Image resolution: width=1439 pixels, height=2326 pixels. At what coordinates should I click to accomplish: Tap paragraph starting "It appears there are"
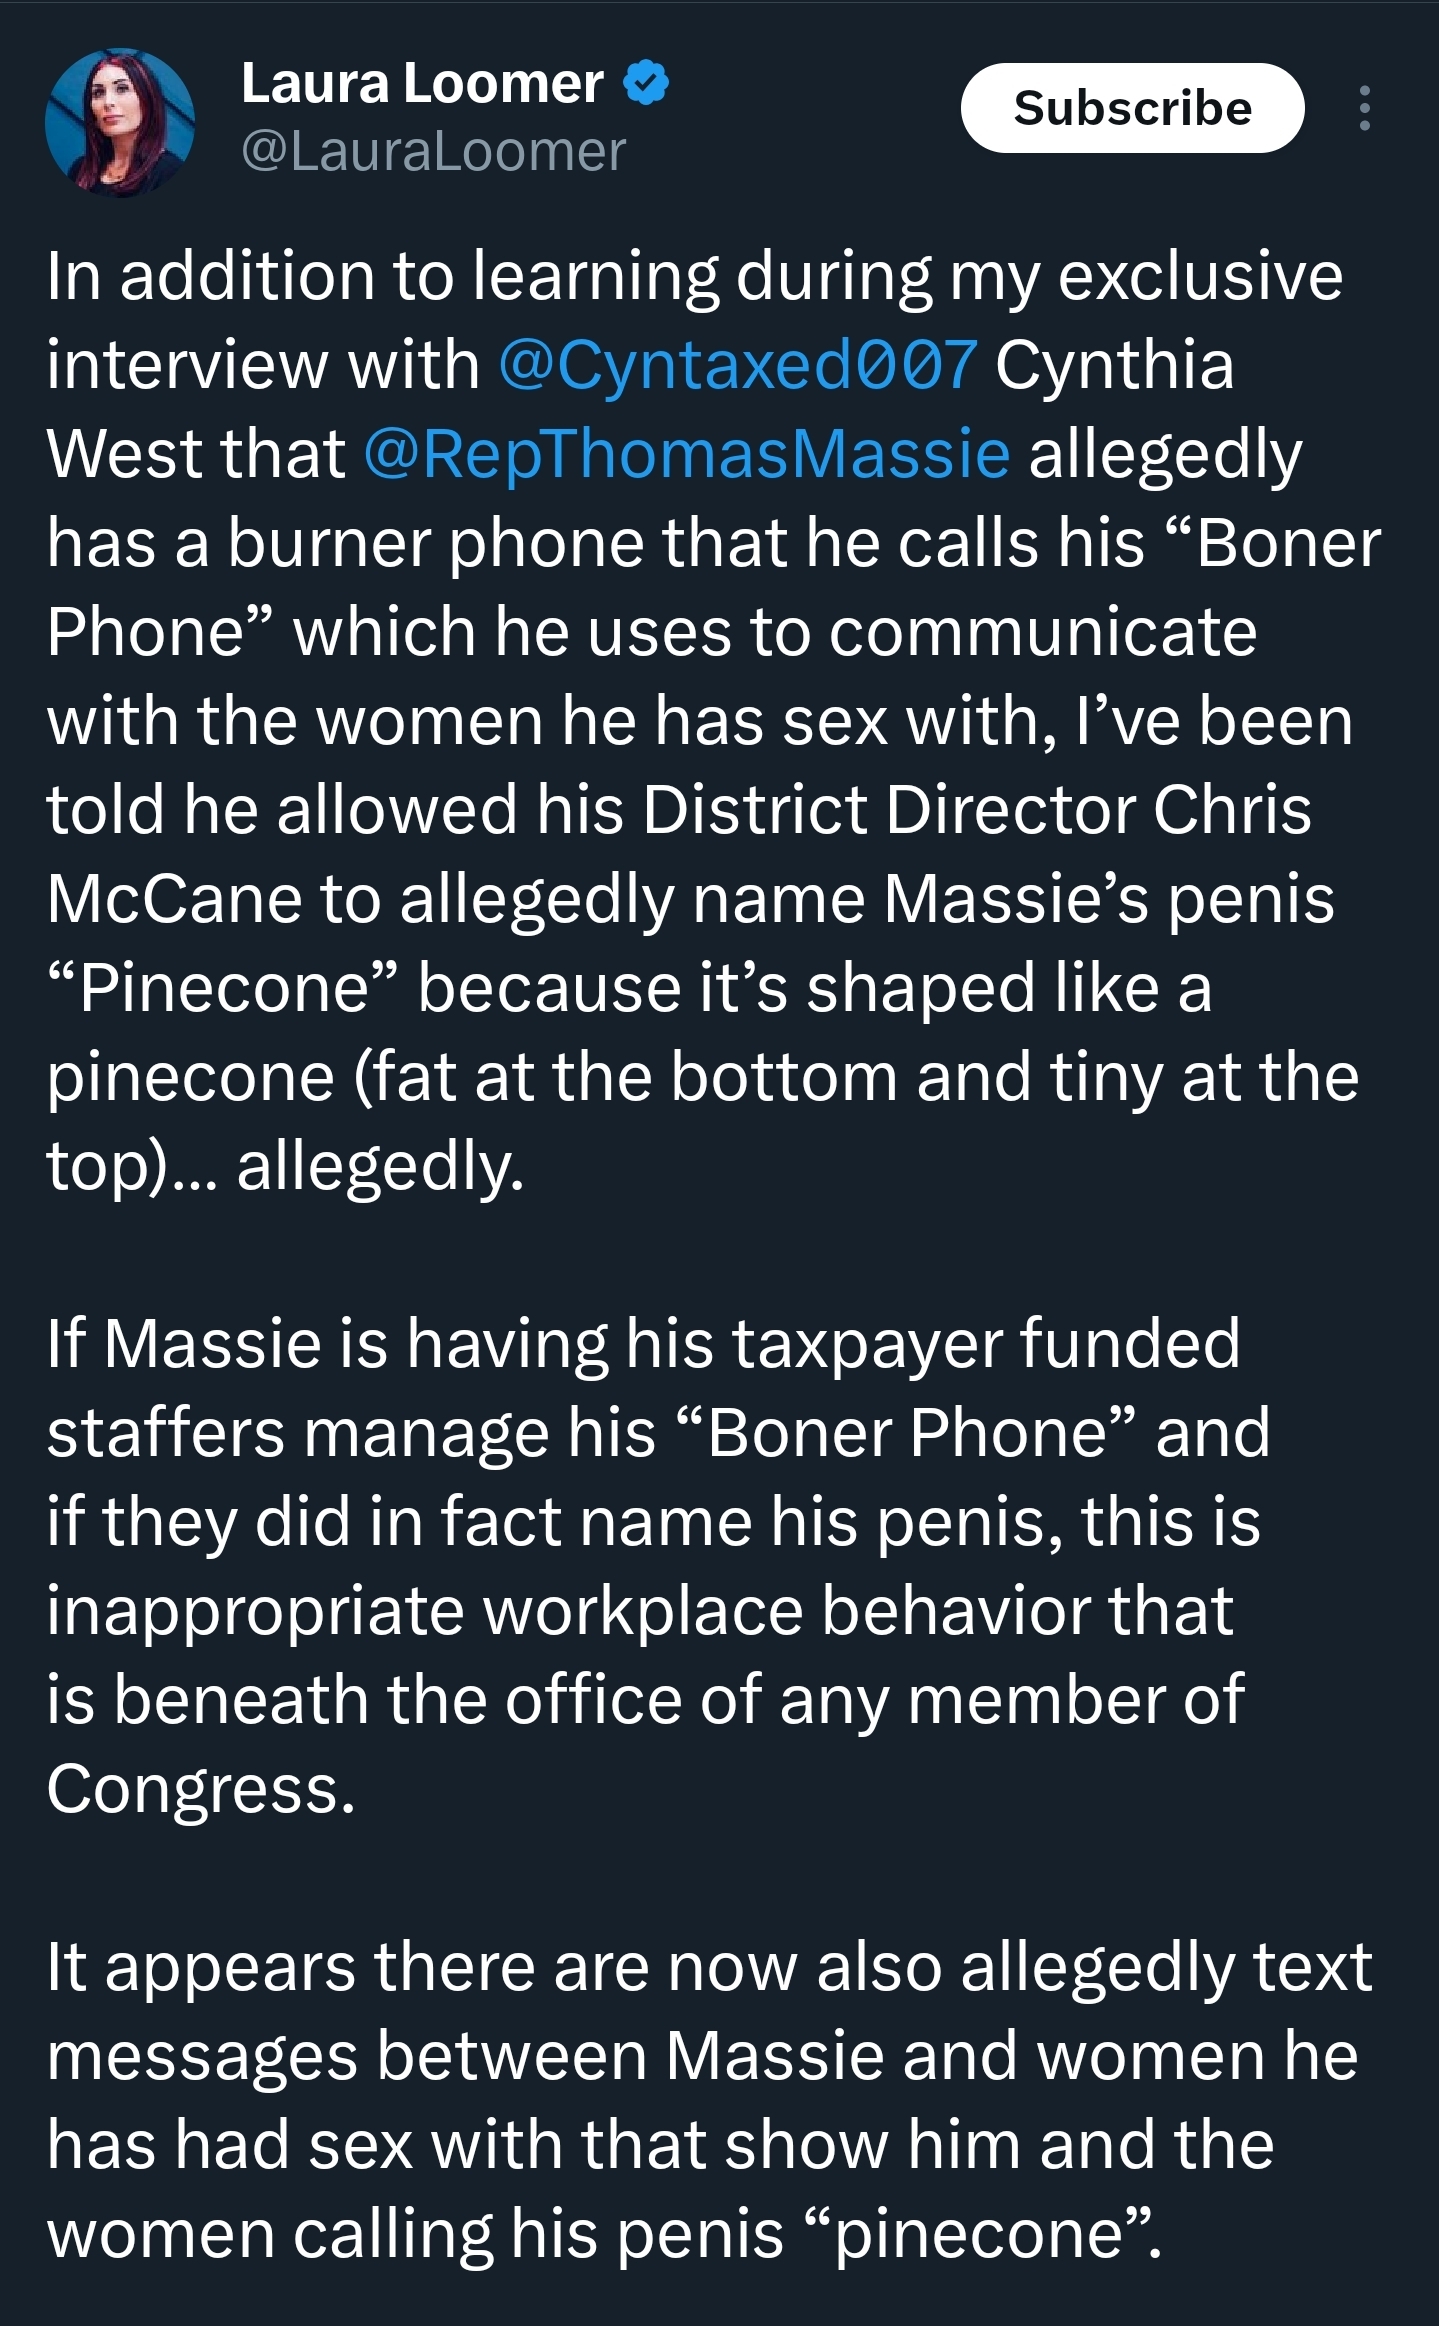pyautogui.click(x=709, y=2099)
